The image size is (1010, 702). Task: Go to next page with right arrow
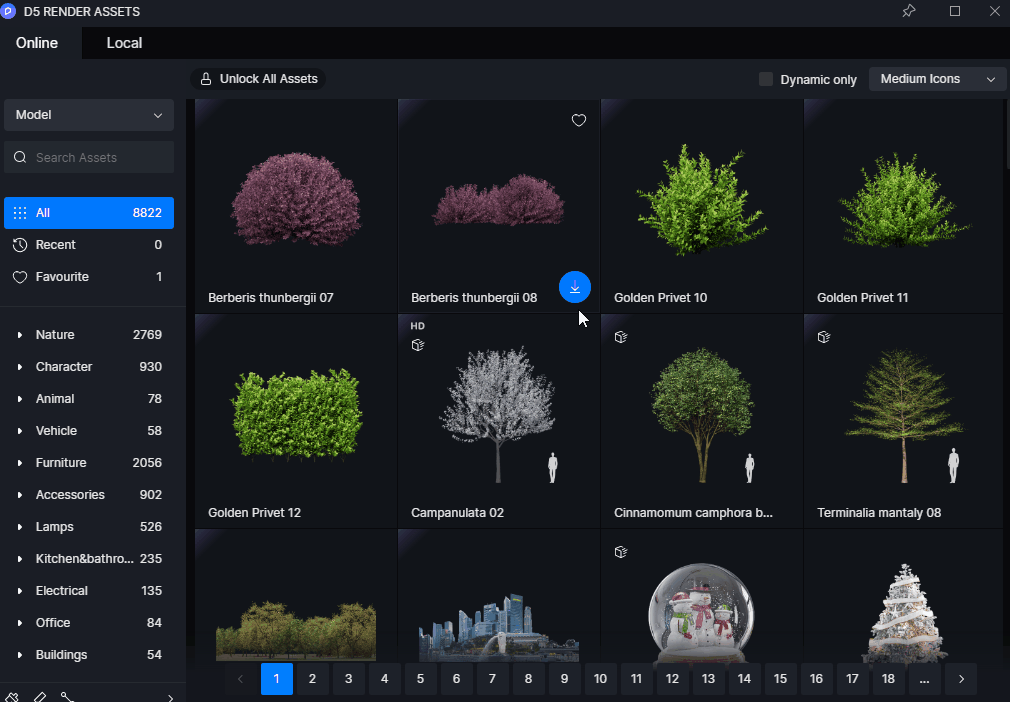961,679
